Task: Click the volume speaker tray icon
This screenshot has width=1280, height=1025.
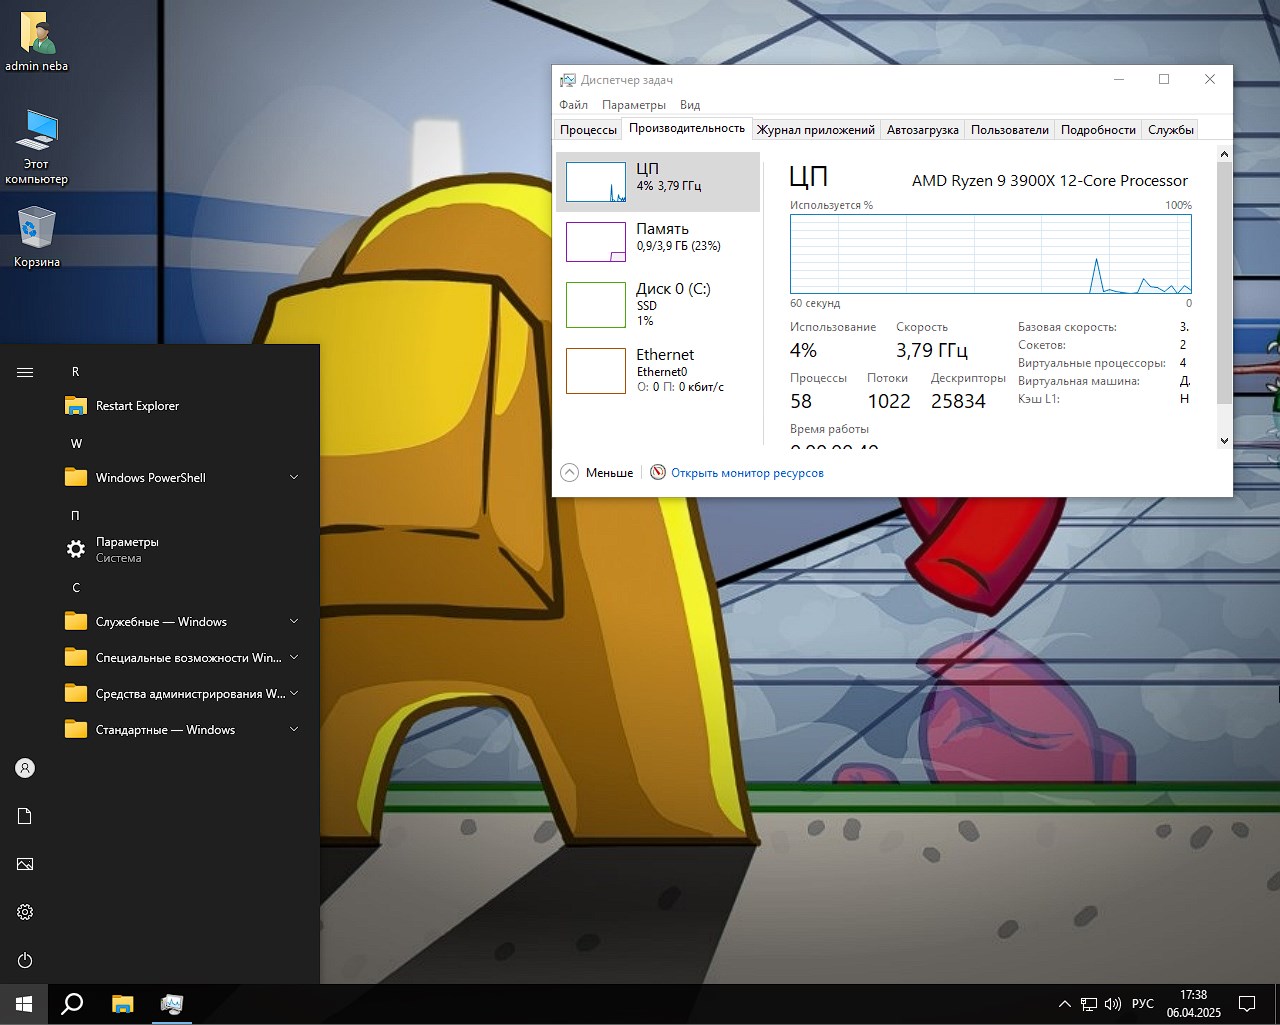Action: click(x=1113, y=1004)
